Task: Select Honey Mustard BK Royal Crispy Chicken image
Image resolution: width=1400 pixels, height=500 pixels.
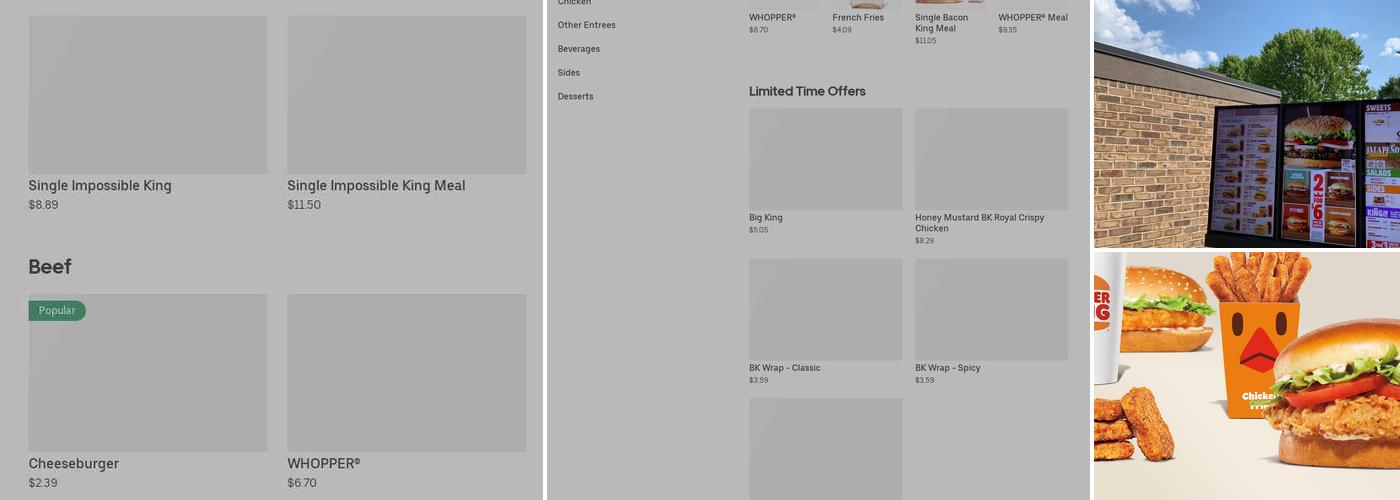Action: coord(991,160)
